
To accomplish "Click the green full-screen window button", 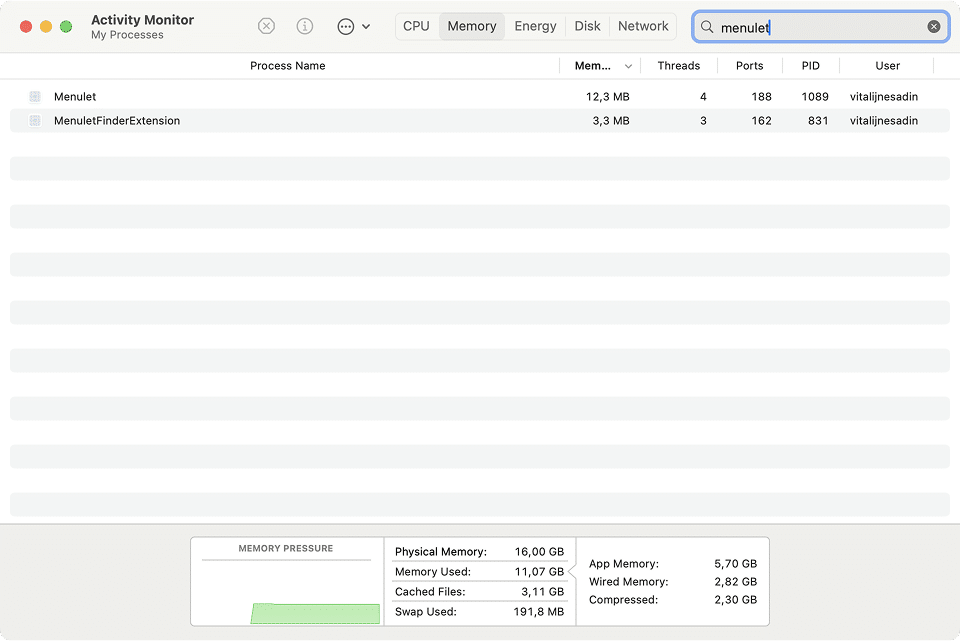I will [66, 26].
